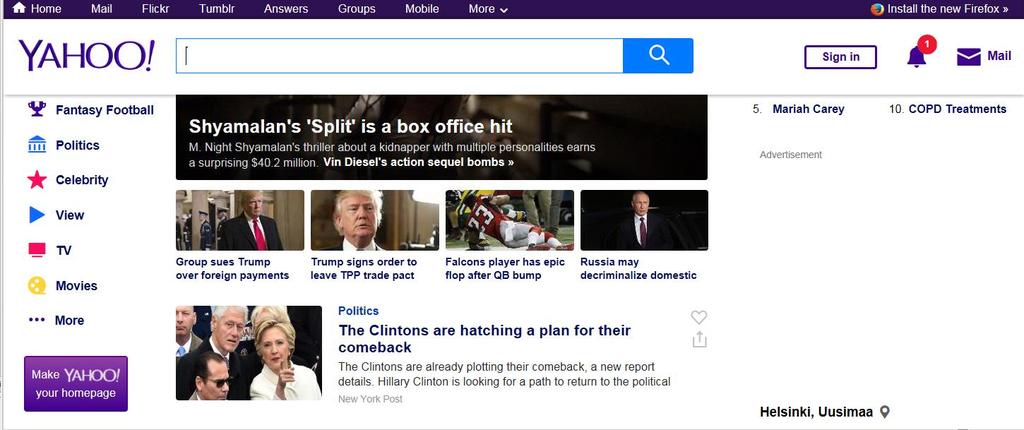The image size is (1024, 430).
Task: Open Russia may decriminalize domestic story
Action: (x=639, y=269)
